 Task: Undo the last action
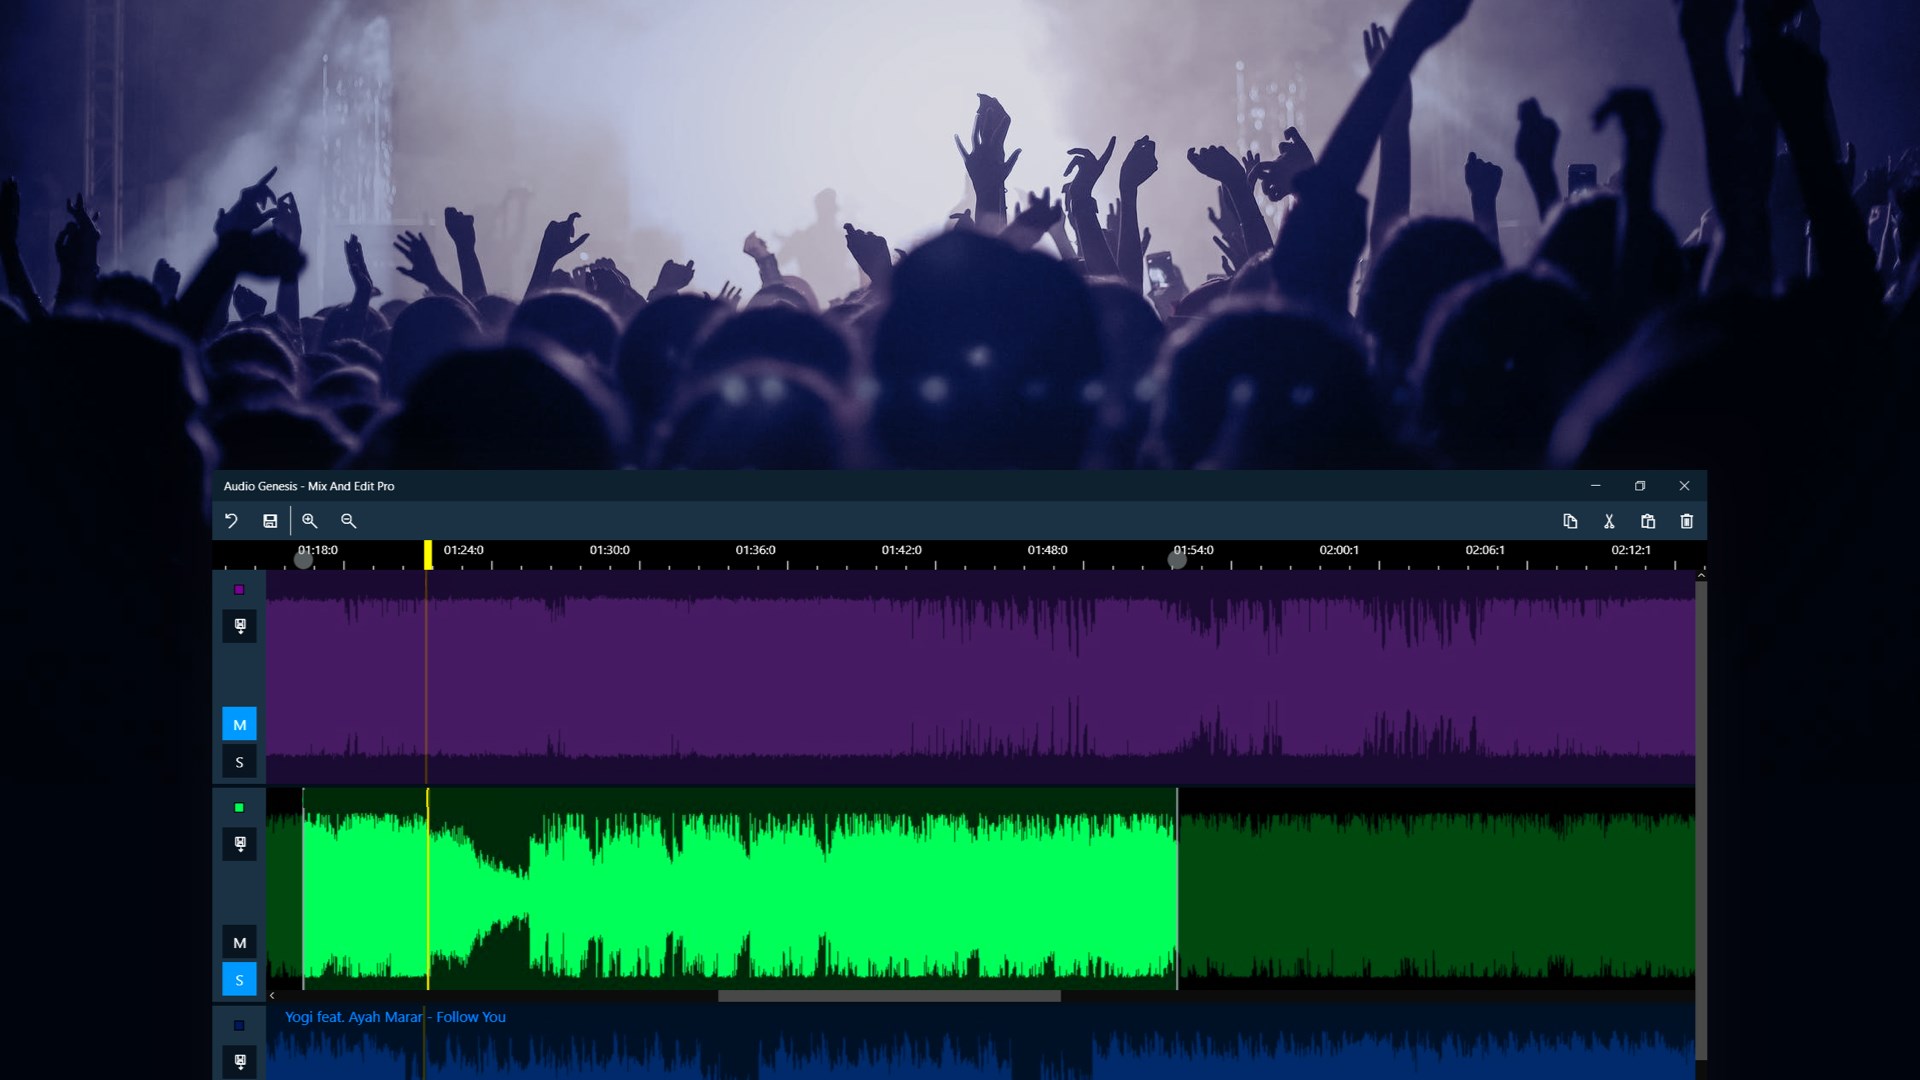(x=231, y=521)
